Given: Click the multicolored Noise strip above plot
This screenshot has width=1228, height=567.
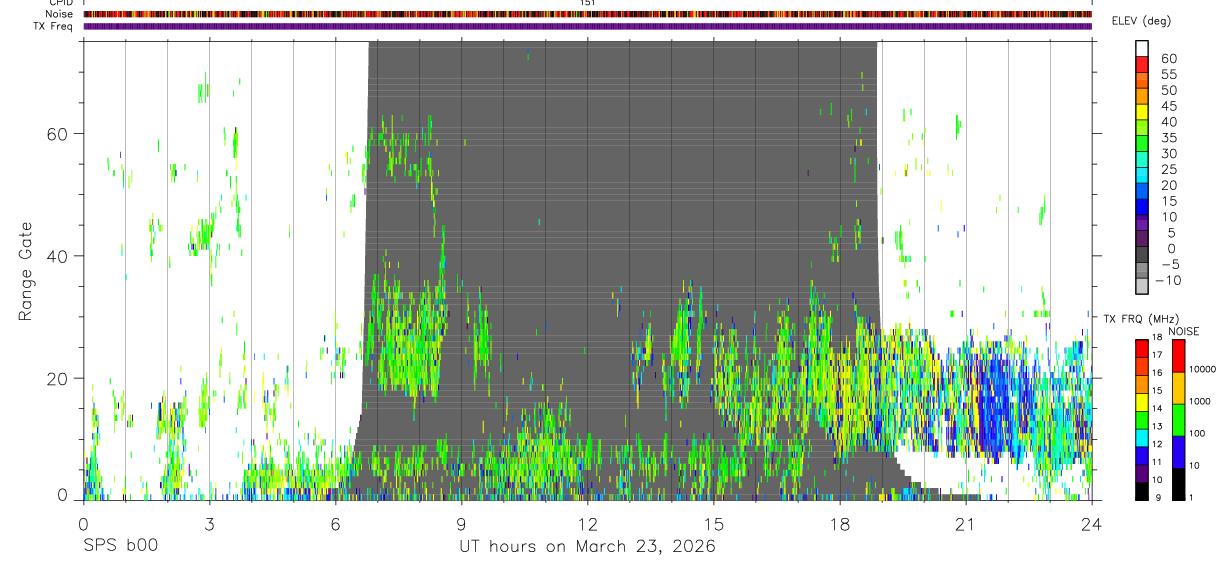Looking at the screenshot, I should (x=587, y=14).
